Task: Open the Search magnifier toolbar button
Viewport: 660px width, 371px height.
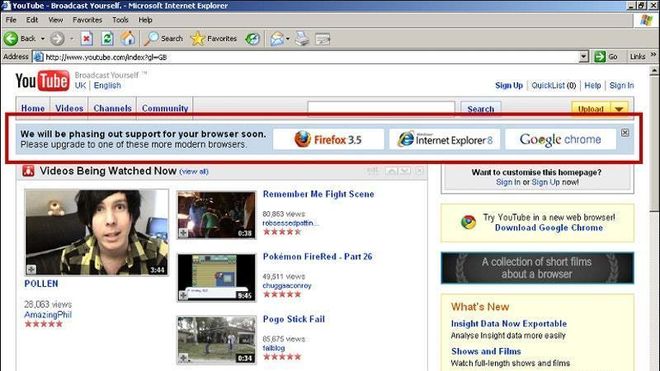Action: coord(163,39)
